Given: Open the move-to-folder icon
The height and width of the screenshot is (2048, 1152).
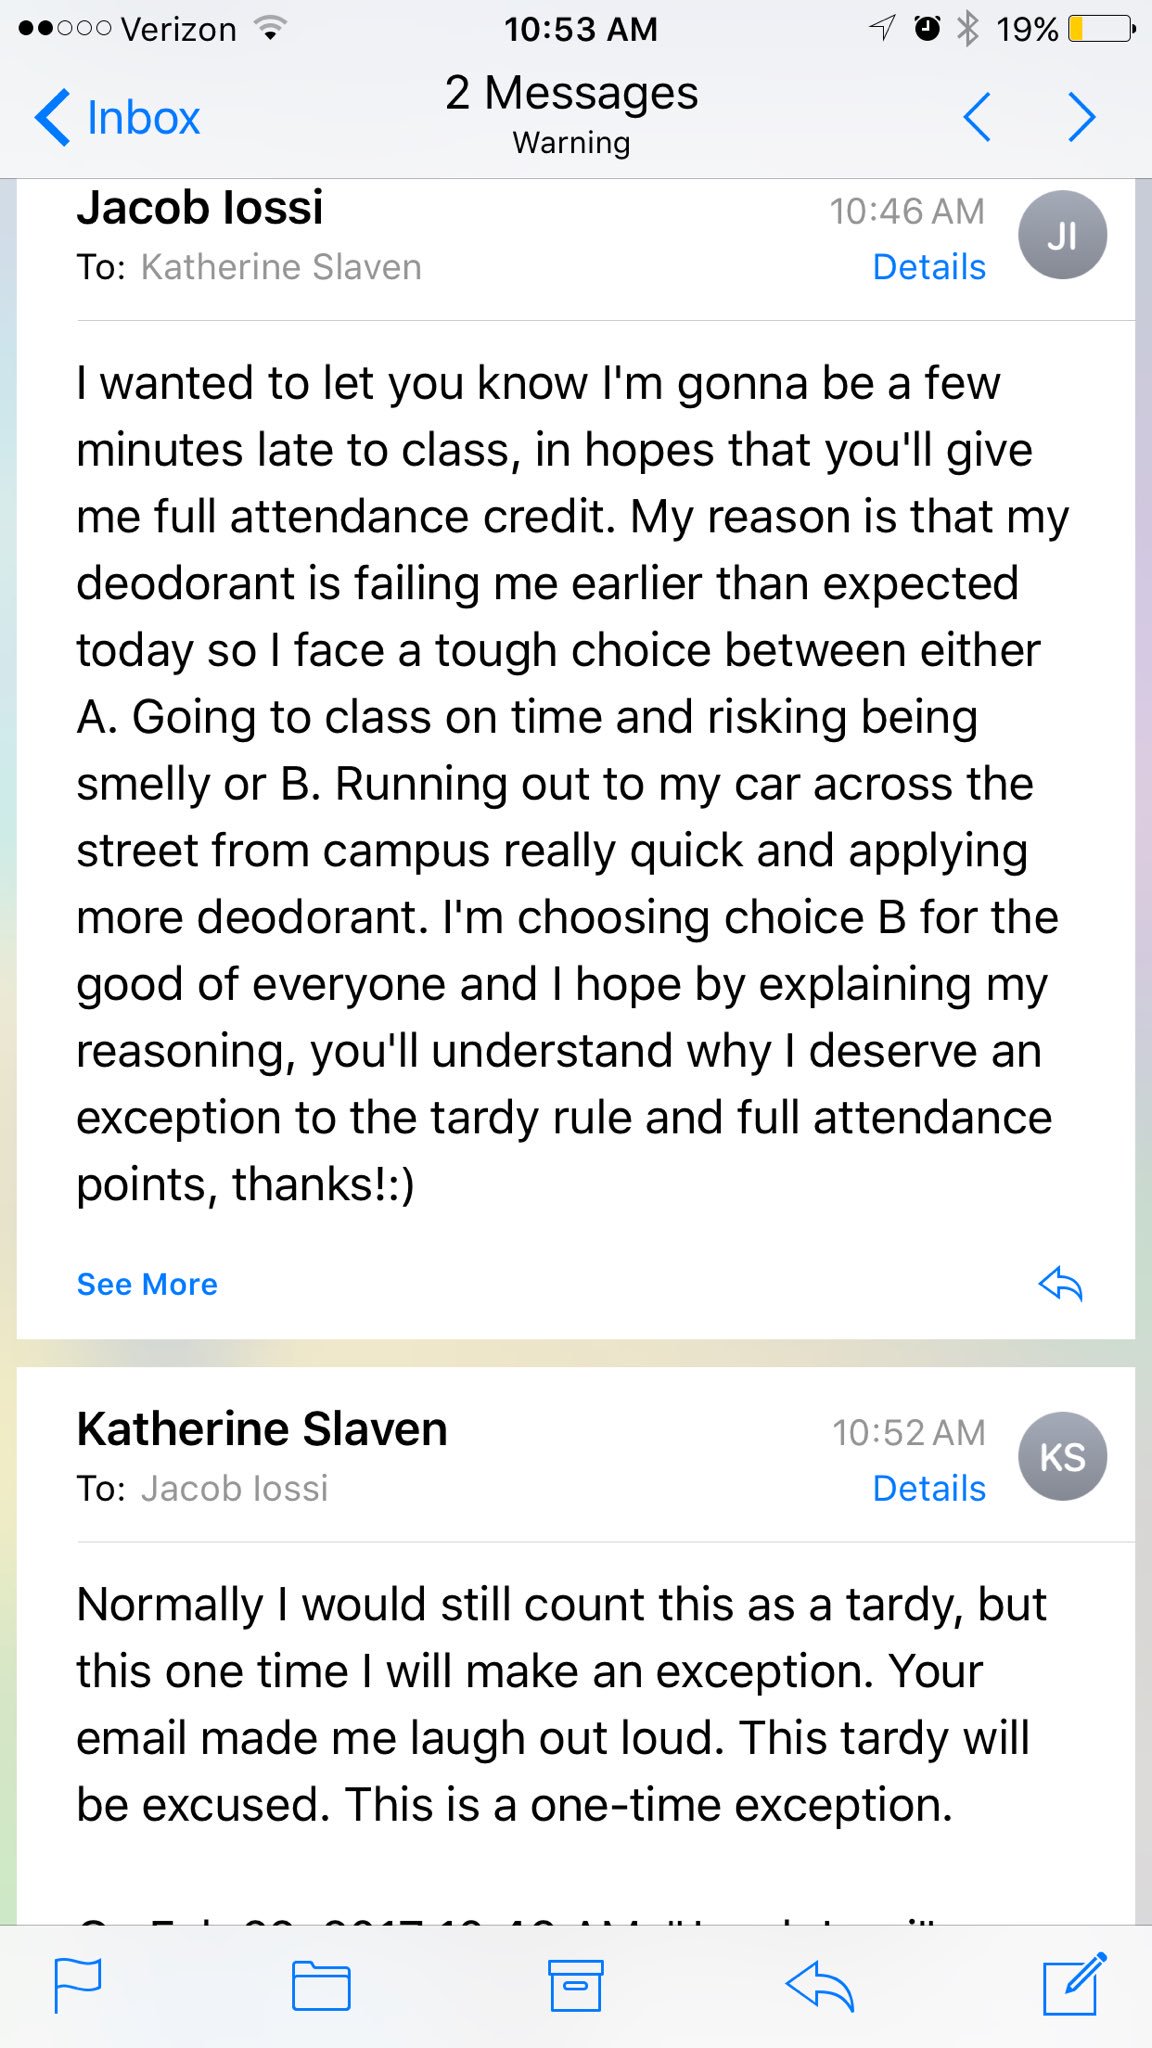Looking at the screenshot, I should [321, 1985].
